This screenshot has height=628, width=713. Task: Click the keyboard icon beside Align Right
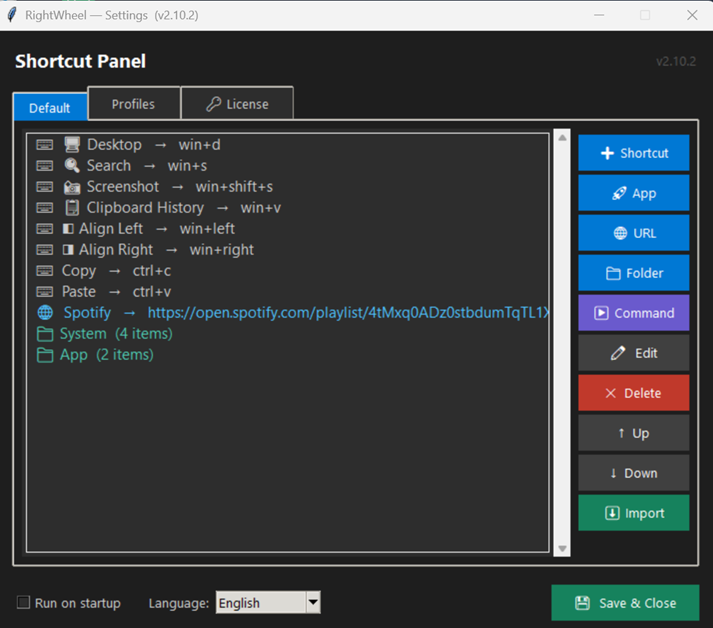pyautogui.click(x=45, y=250)
